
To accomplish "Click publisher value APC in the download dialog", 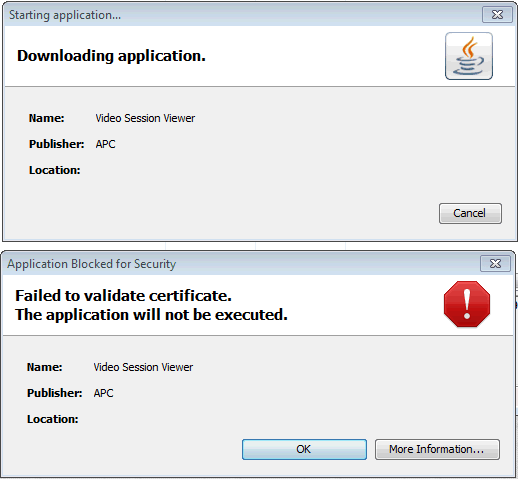I will 105,144.
